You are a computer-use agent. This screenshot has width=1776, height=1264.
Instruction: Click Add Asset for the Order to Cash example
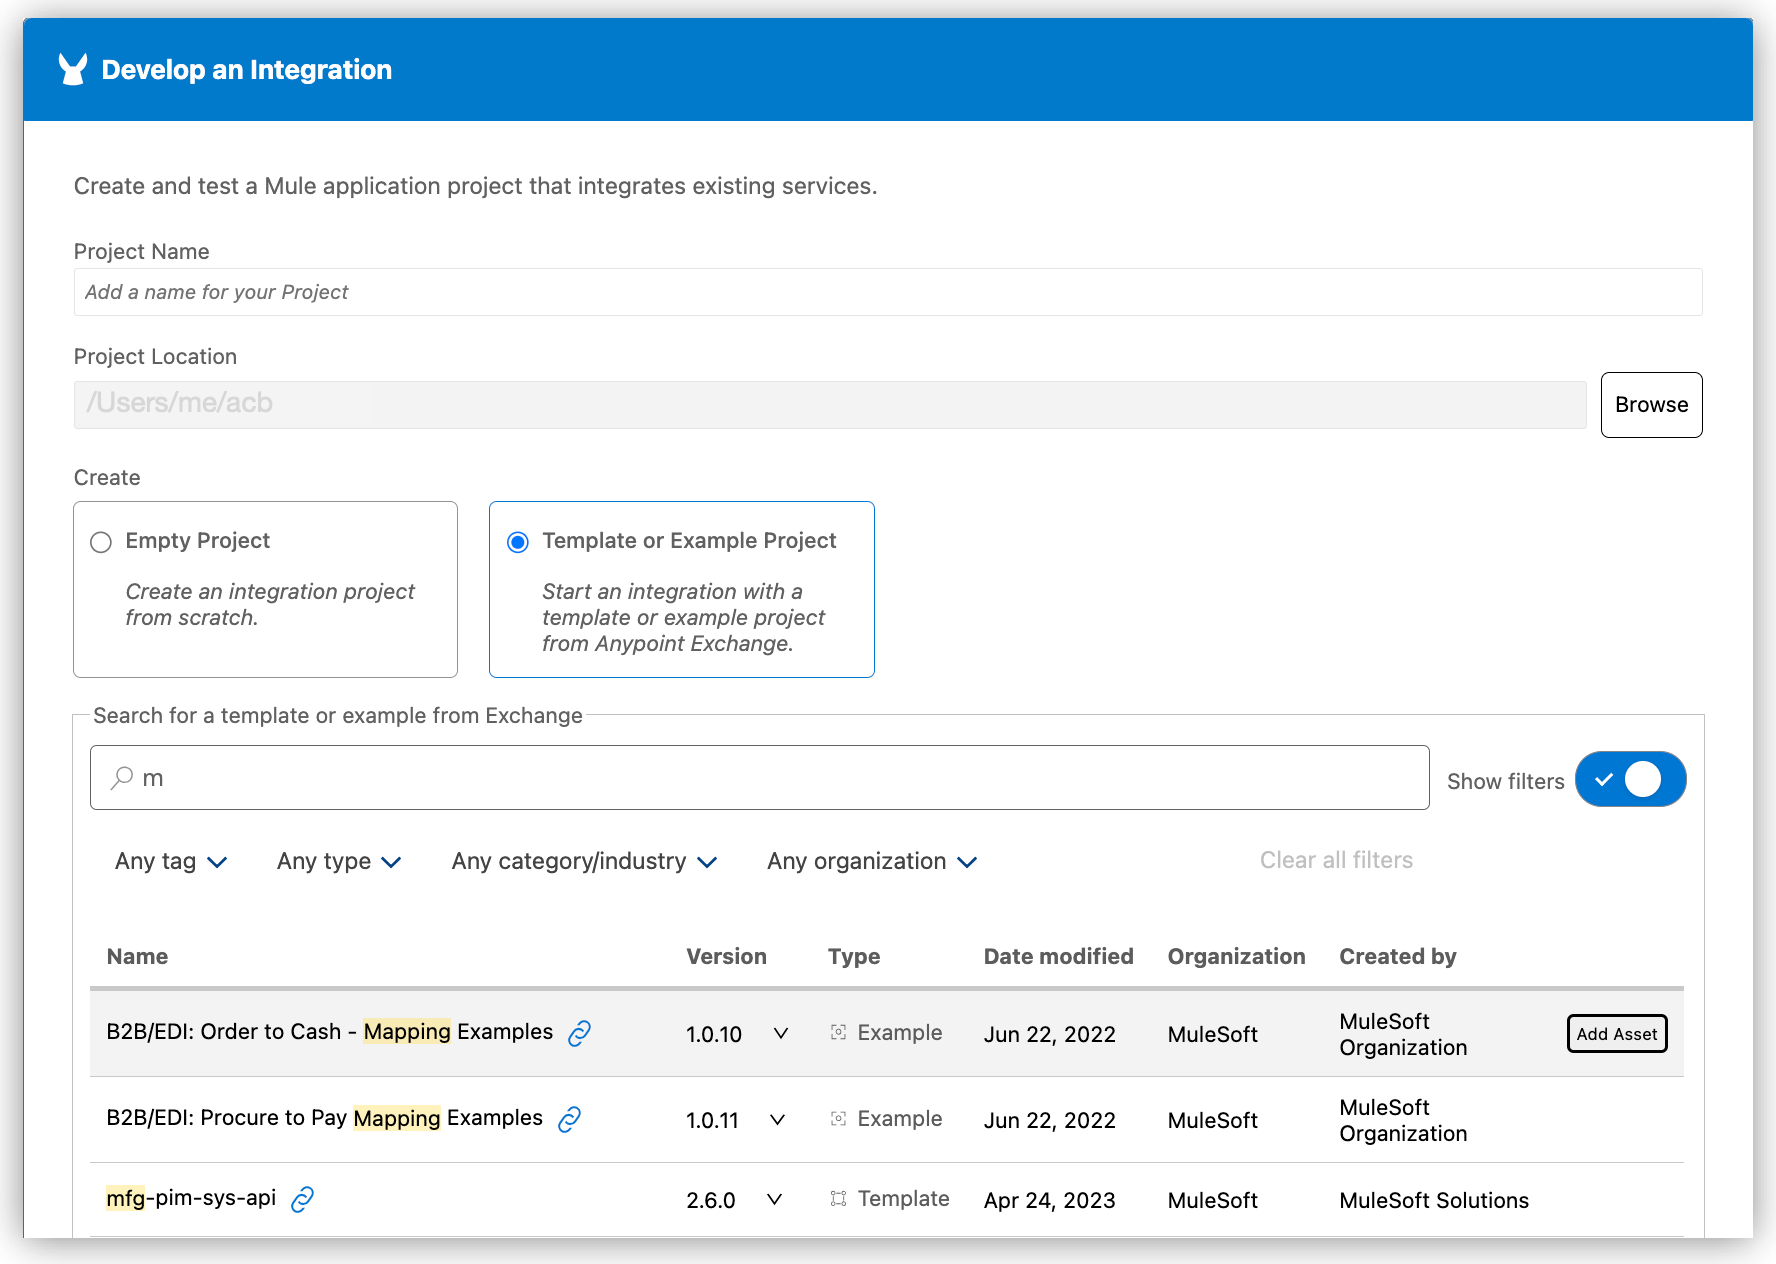click(1616, 1033)
